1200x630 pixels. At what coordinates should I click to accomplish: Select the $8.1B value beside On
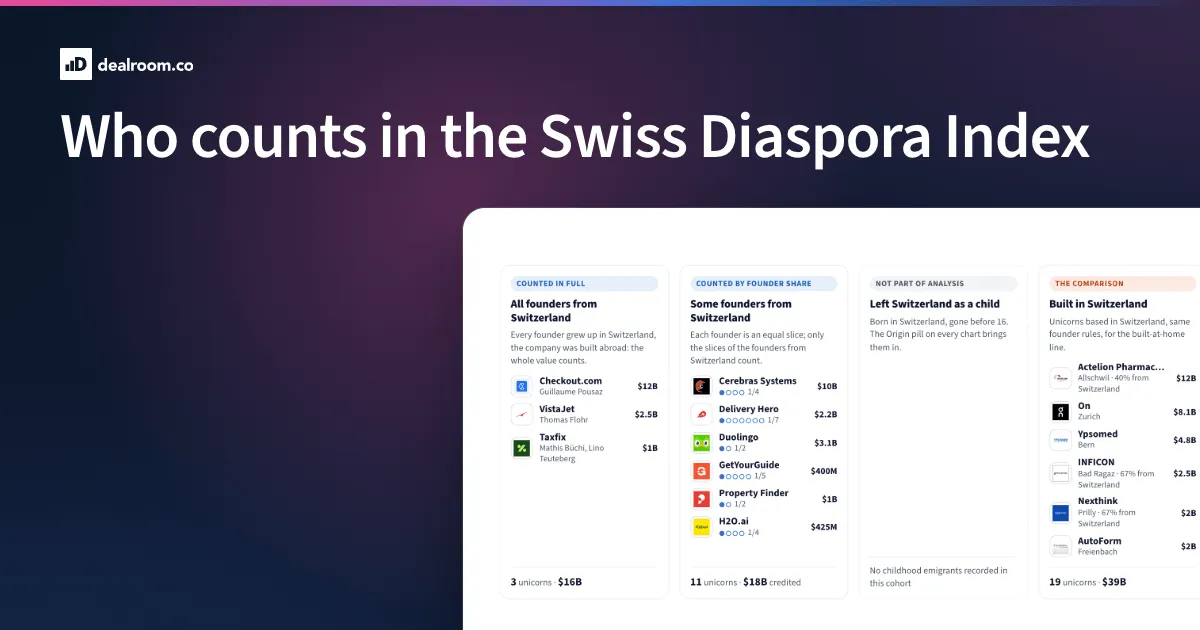tap(1185, 412)
